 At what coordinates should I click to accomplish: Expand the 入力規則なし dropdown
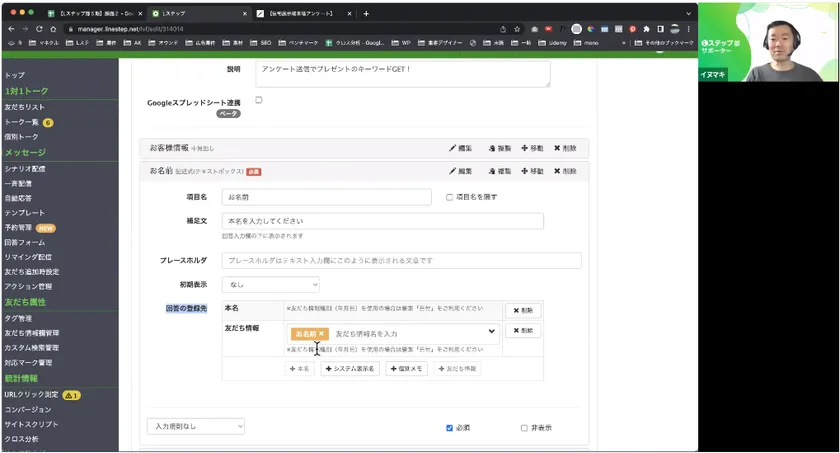point(195,426)
